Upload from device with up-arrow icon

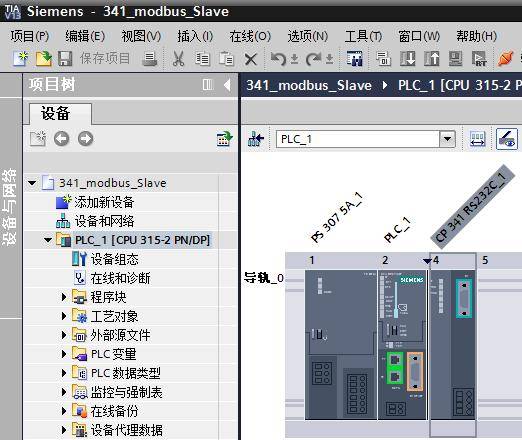(x=432, y=59)
